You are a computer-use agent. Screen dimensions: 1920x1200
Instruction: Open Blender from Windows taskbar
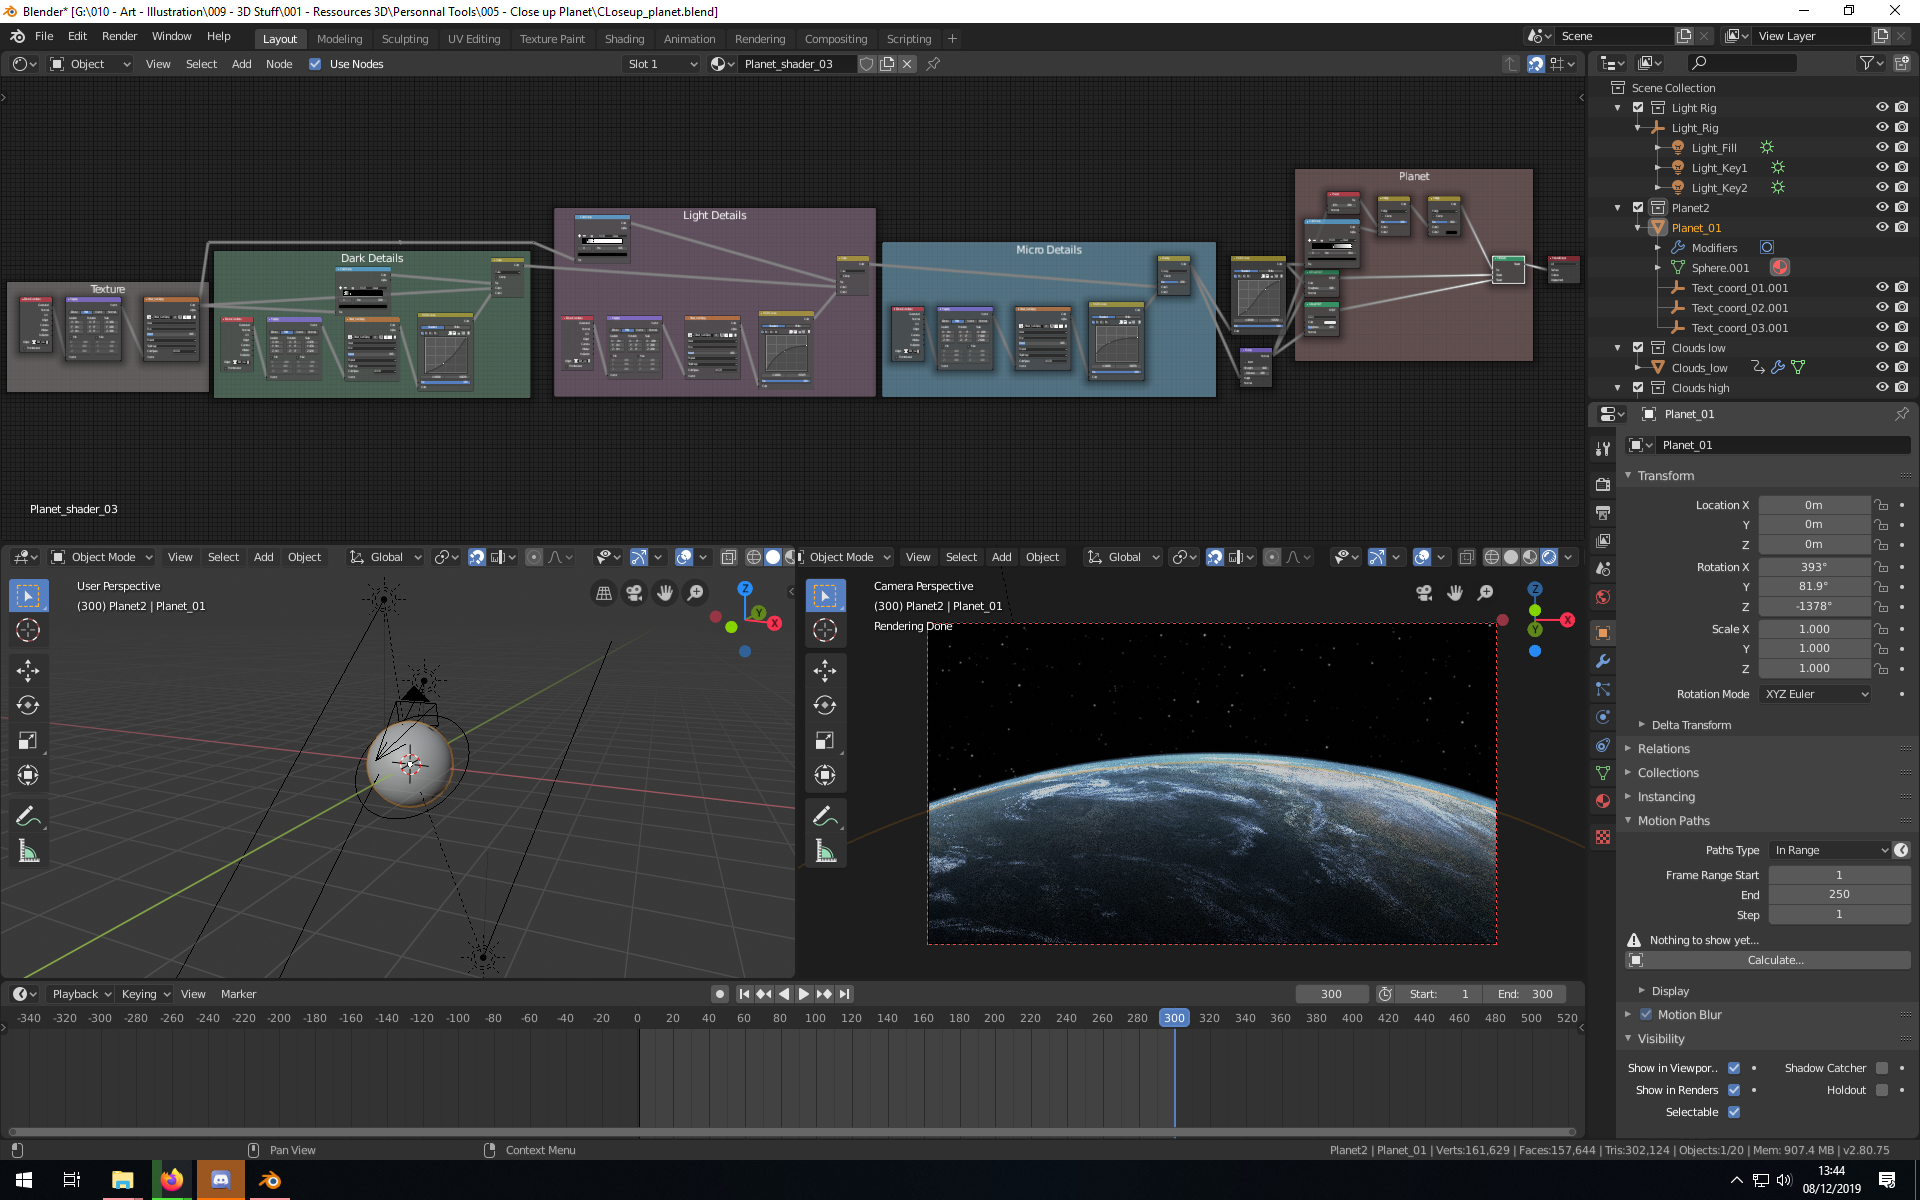[270, 1180]
